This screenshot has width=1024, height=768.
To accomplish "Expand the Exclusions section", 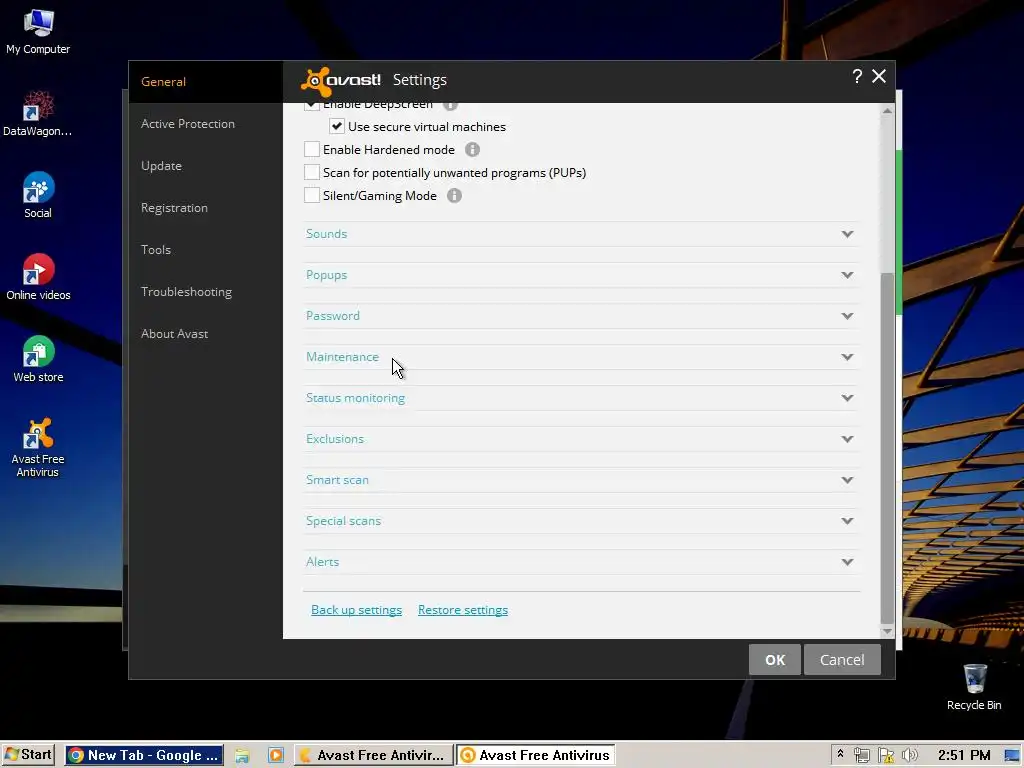I will click(x=582, y=439).
